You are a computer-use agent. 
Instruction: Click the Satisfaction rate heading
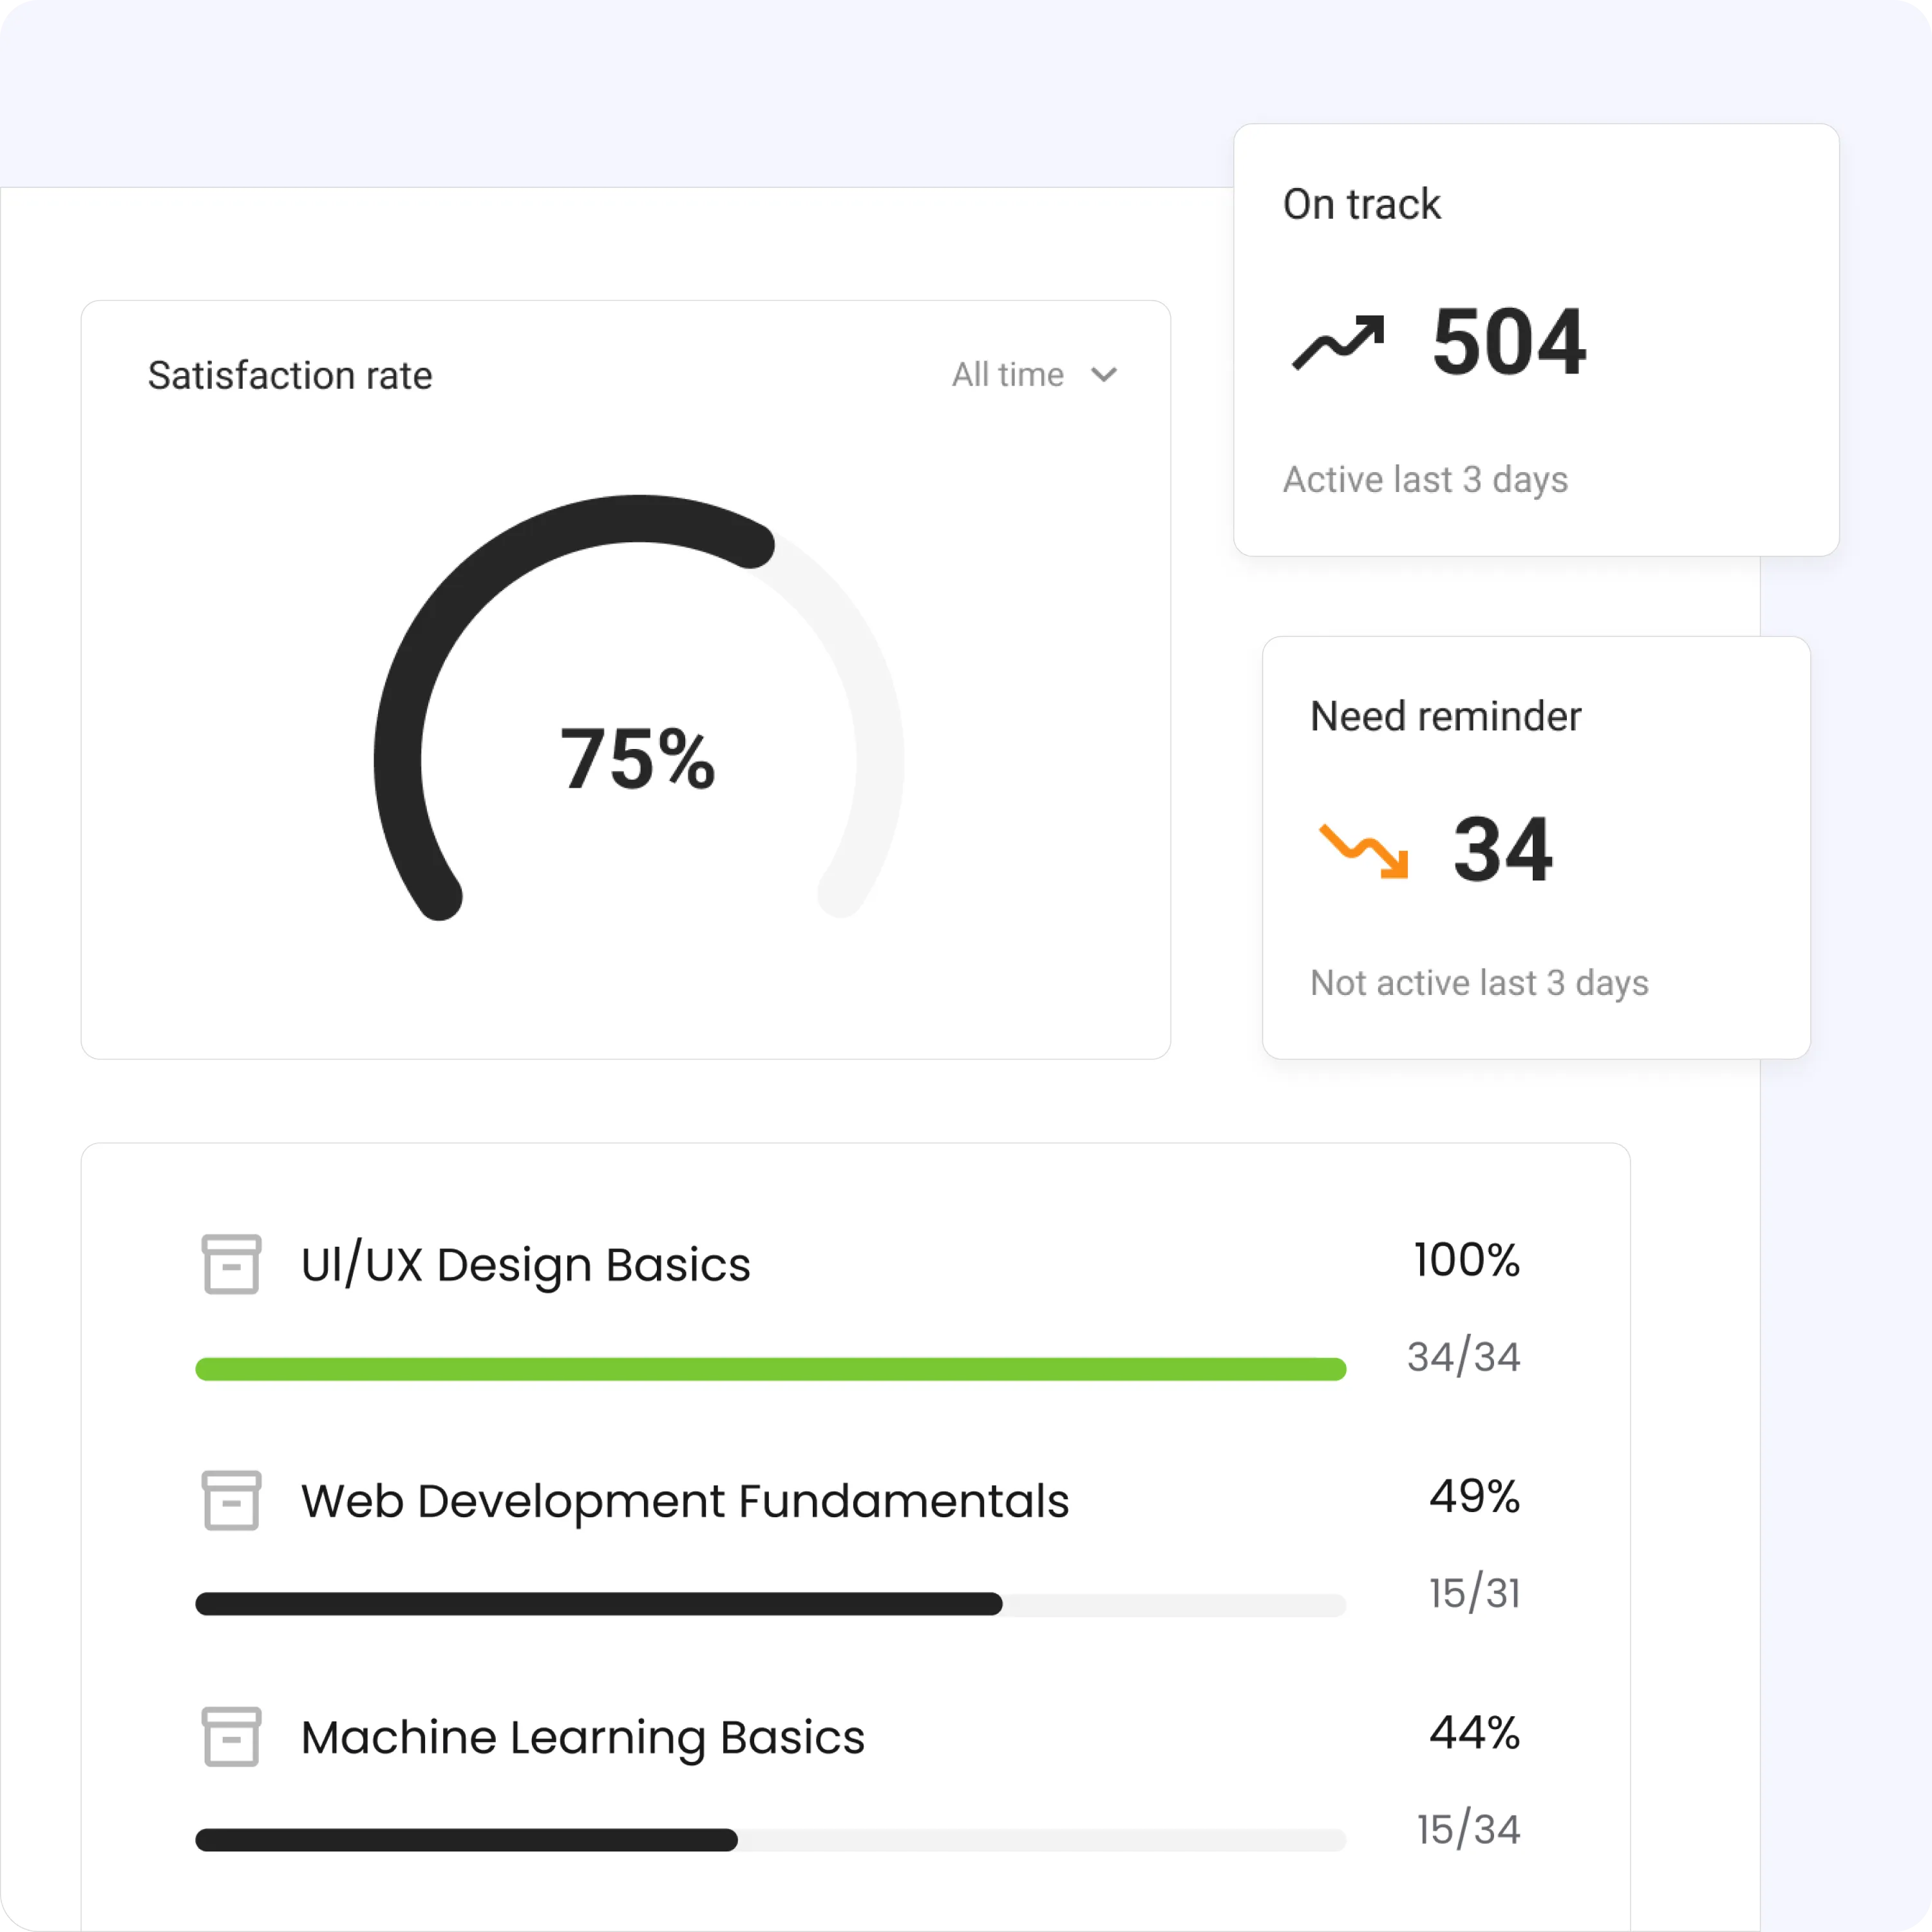[290, 376]
